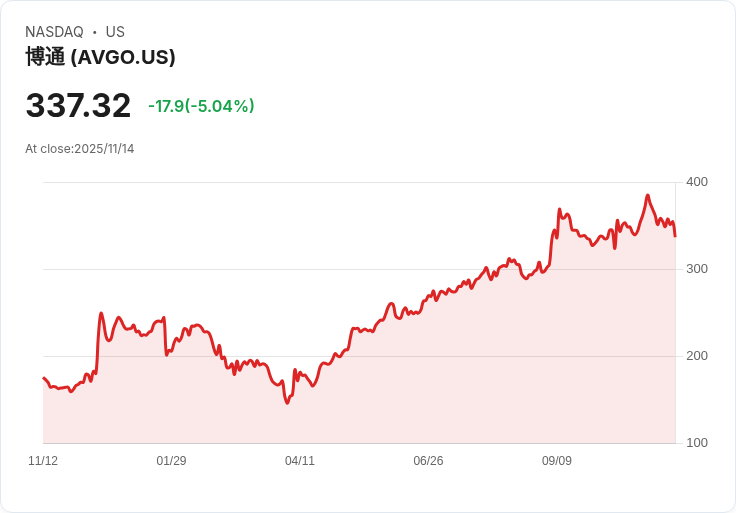Click the -17.9(-5.04%) change text
Image resolution: width=736 pixels, height=513 pixels.
(x=201, y=106)
